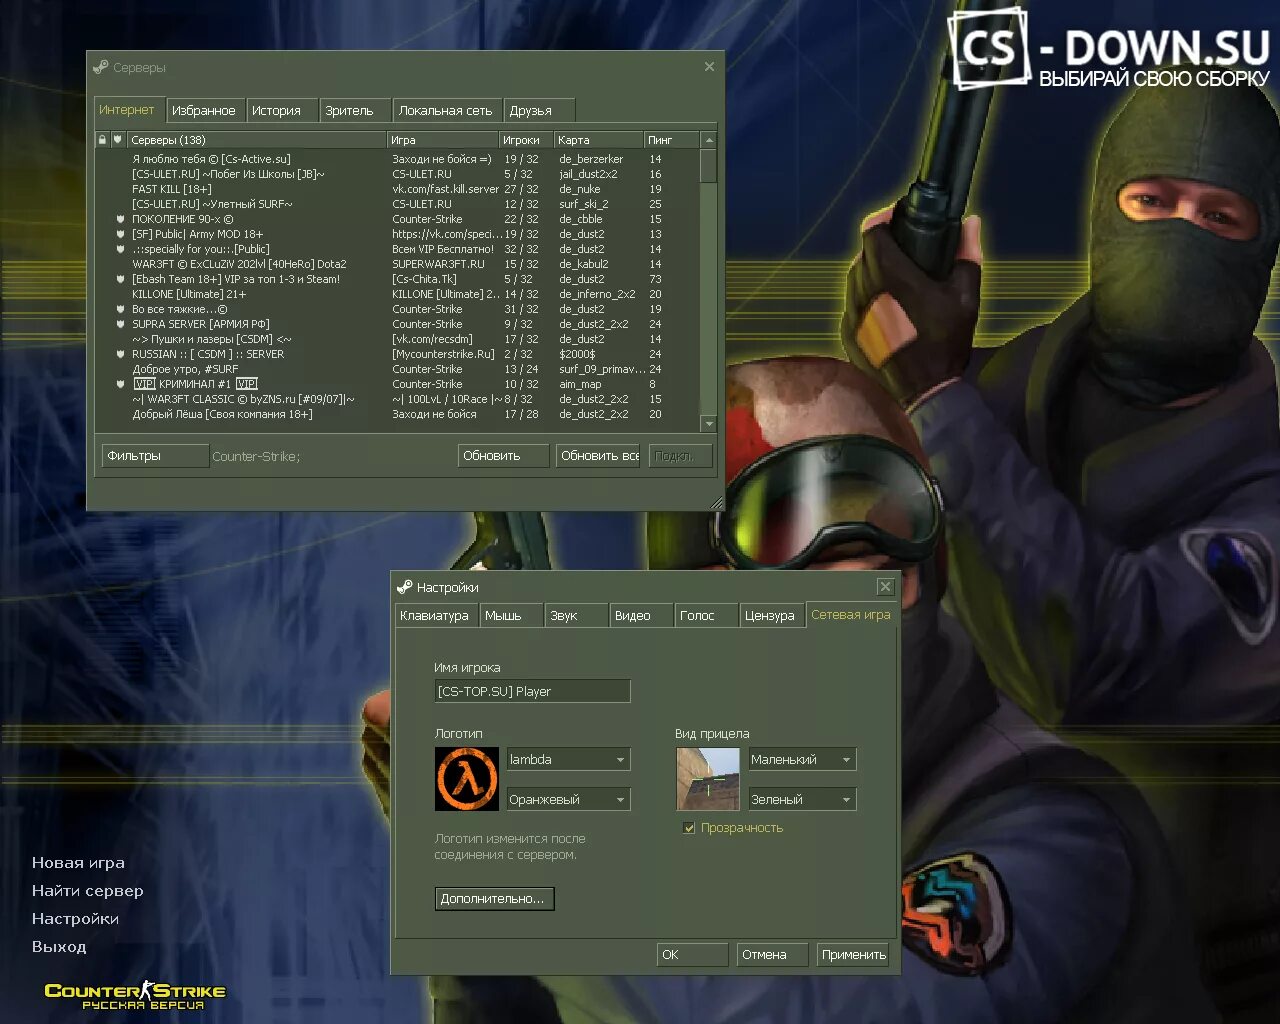Click the Обновить все button

point(599,456)
